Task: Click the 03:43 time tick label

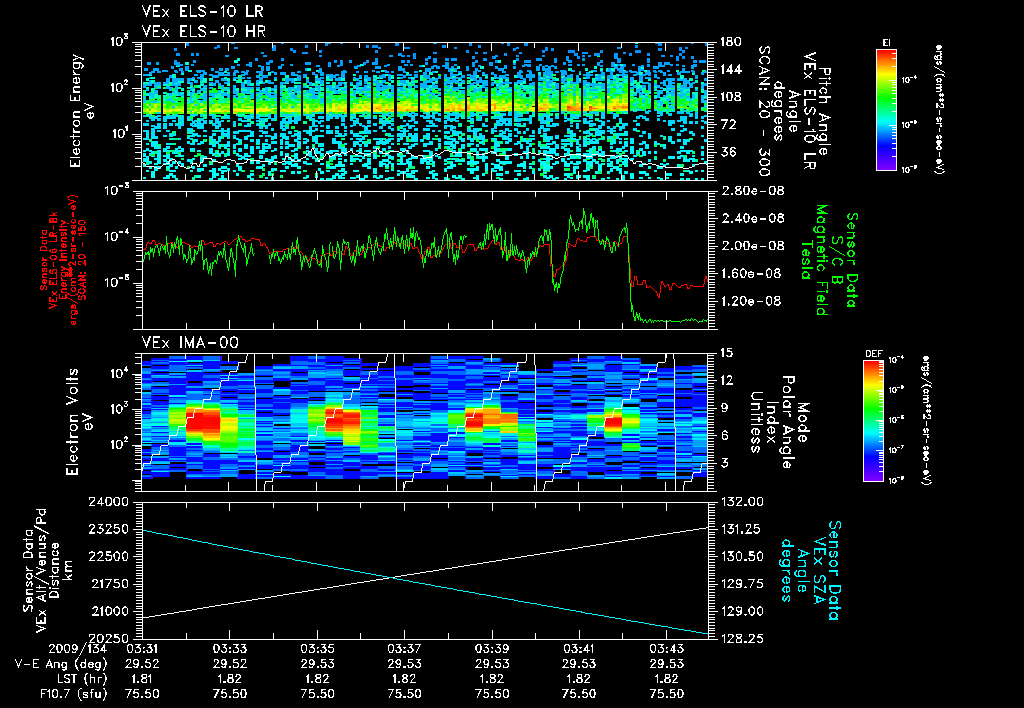Action: click(667, 649)
